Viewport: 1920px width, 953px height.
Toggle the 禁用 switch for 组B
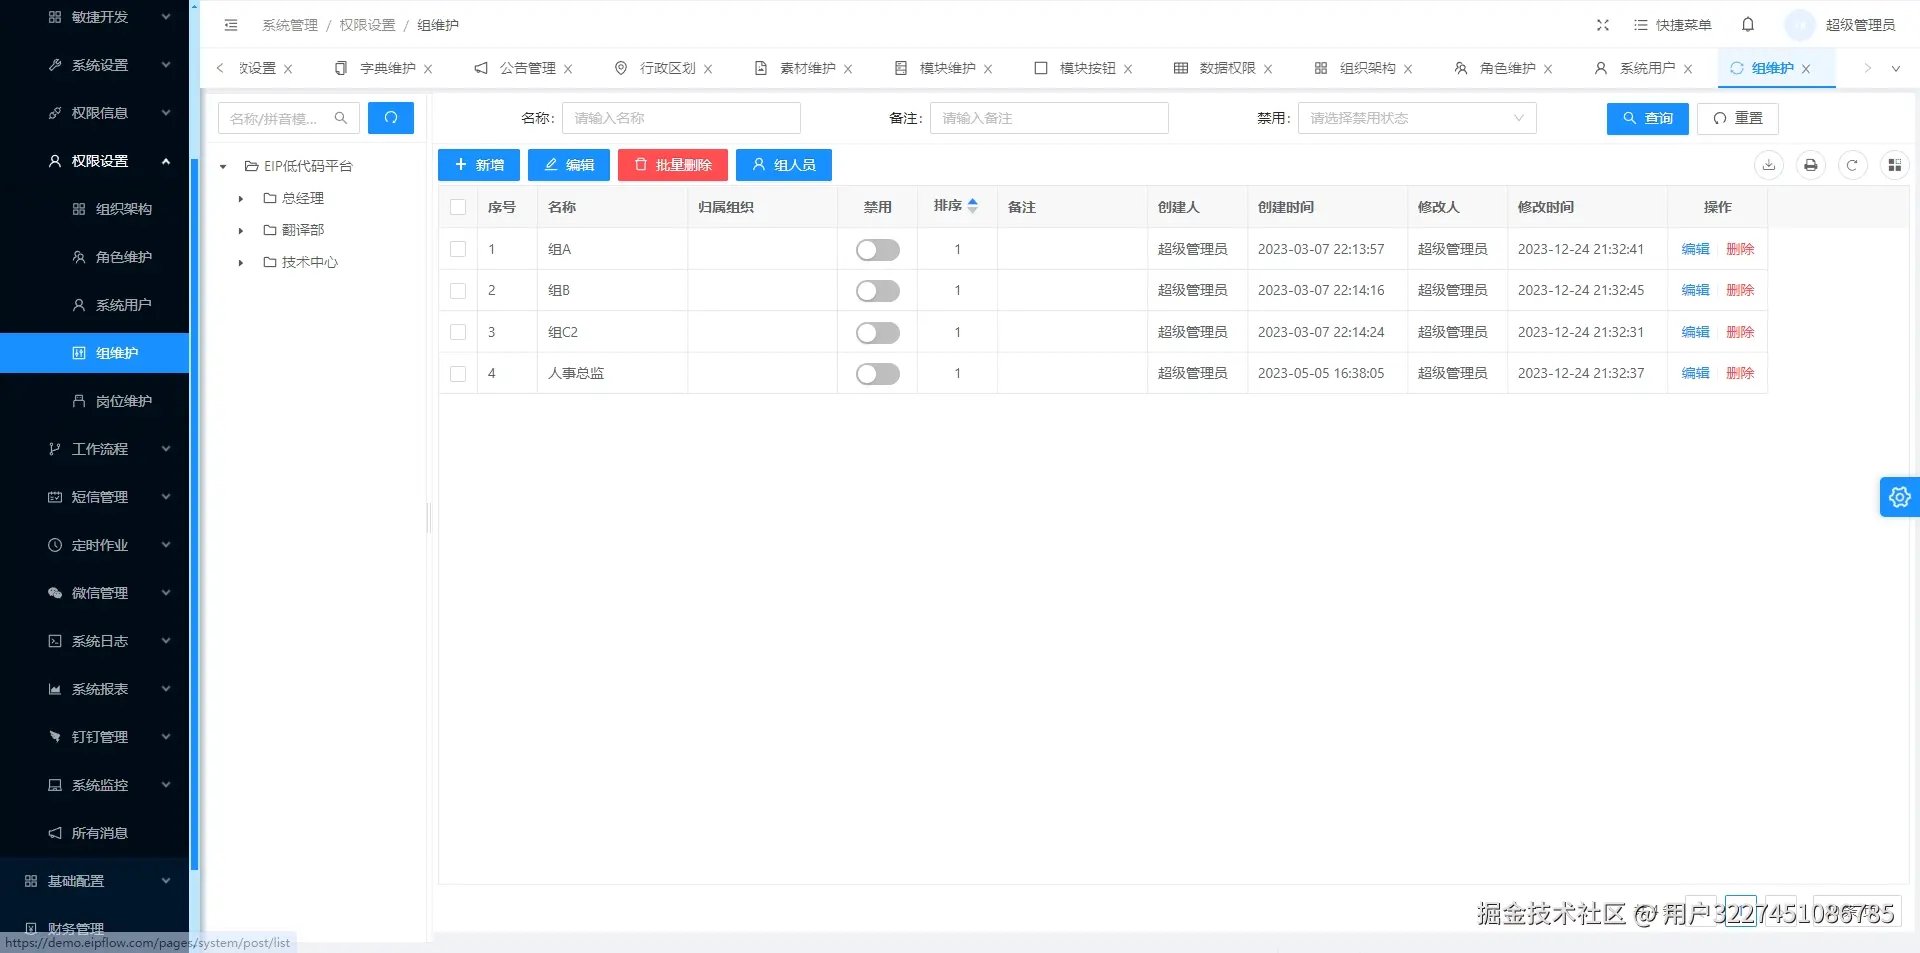click(878, 291)
